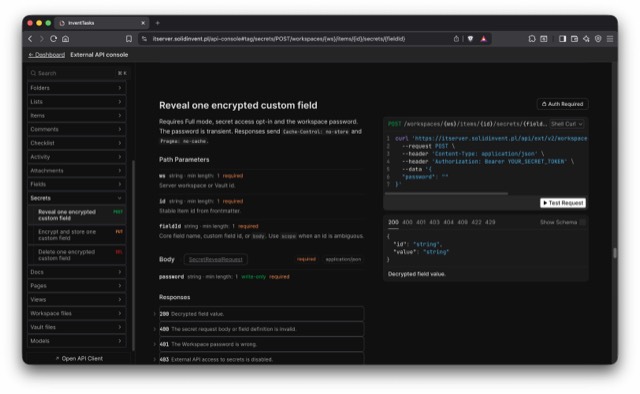Viewport: 640px width, 394px height.
Task: Expand the 400 invalid request body response
Action: (x=261, y=329)
